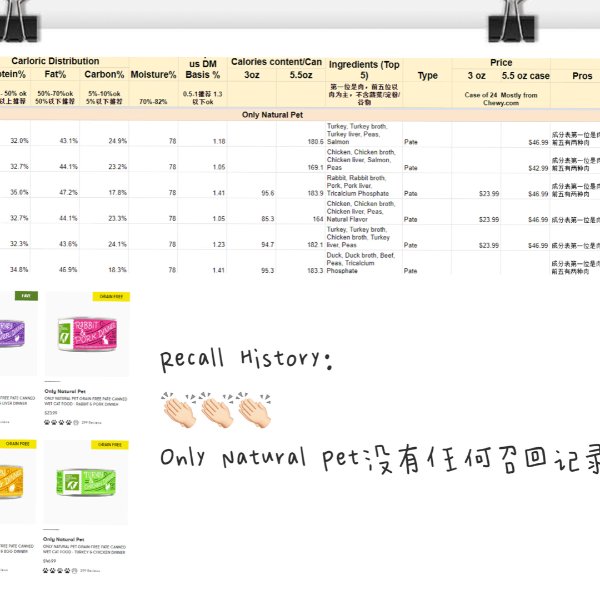The height and width of the screenshot is (600, 600).
Task: Open reviews link on Turkey & Chicken card
Action: point(90,571)
